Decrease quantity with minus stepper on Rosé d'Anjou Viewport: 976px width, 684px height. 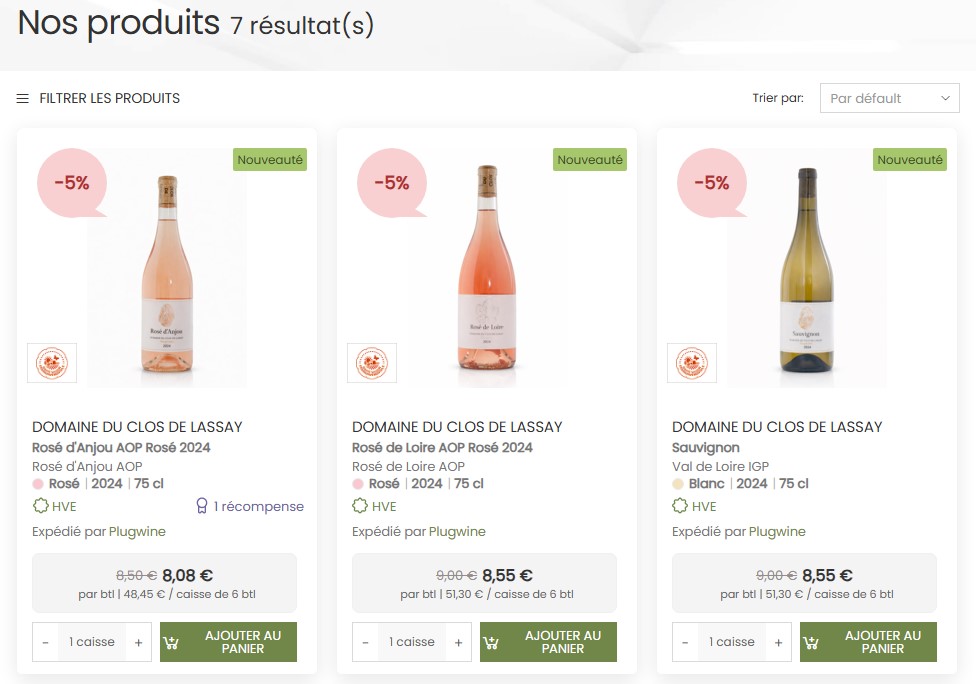[46, 642]
